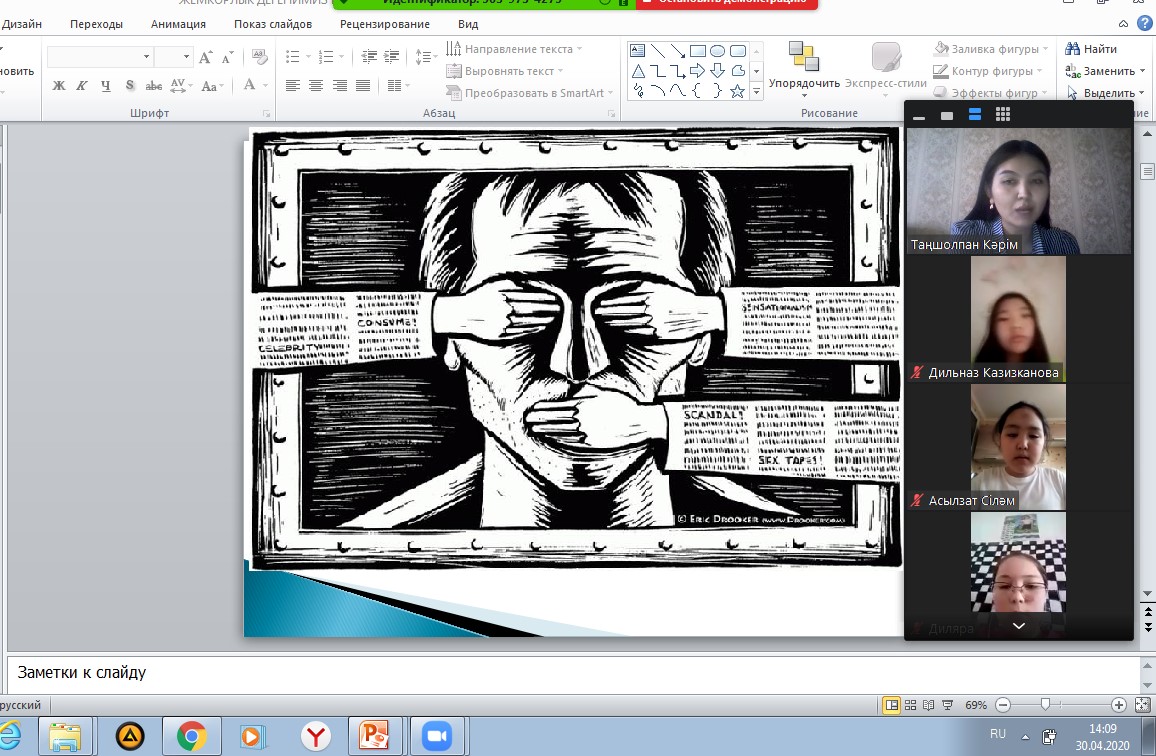Open the Показ слайдов ribbon tab

click(273, 24)
